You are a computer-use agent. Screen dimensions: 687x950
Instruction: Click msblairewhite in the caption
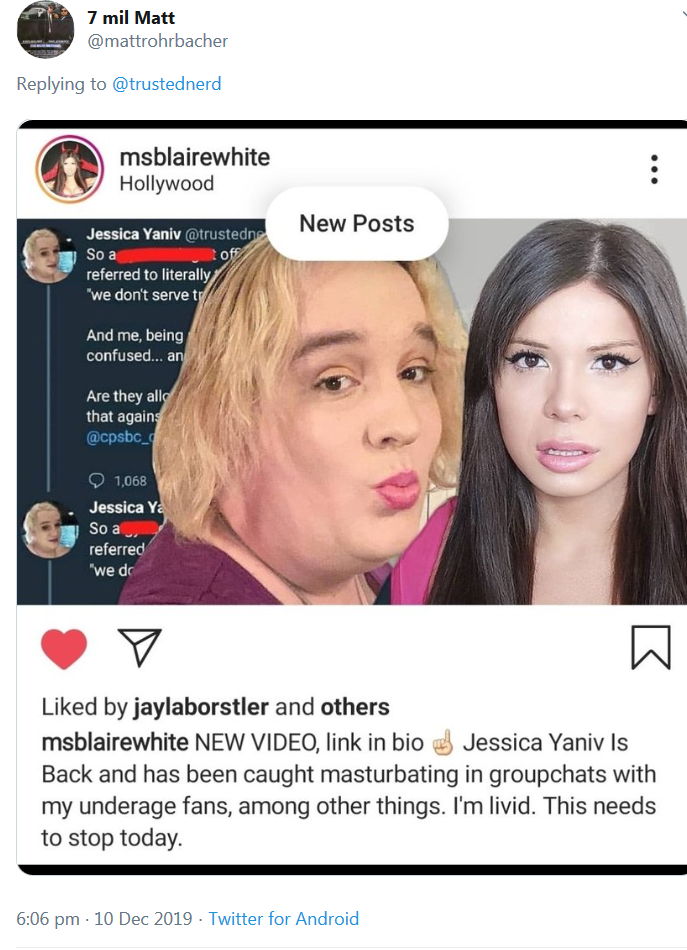[115, 742]
